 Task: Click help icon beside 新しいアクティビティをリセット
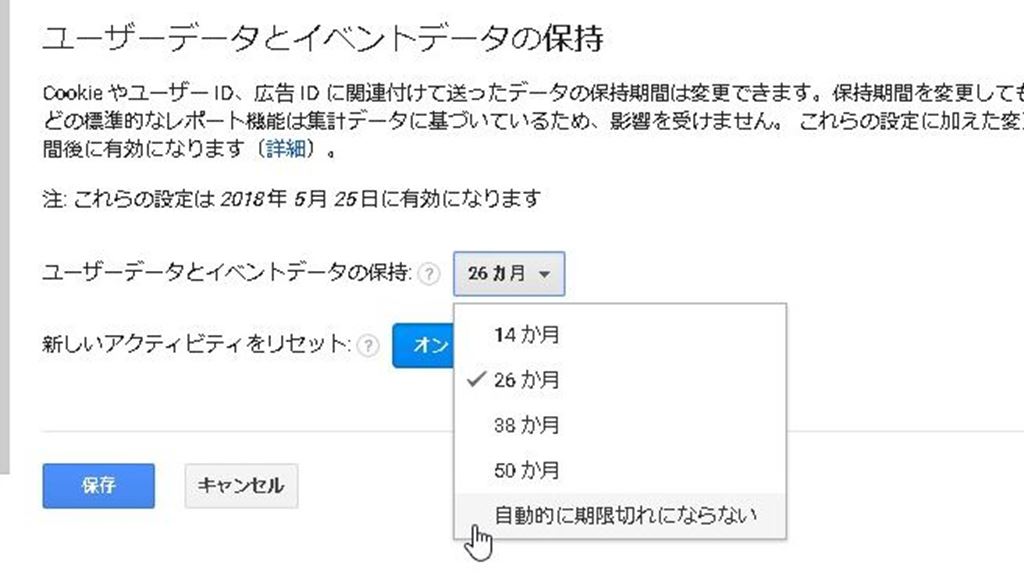369,345
